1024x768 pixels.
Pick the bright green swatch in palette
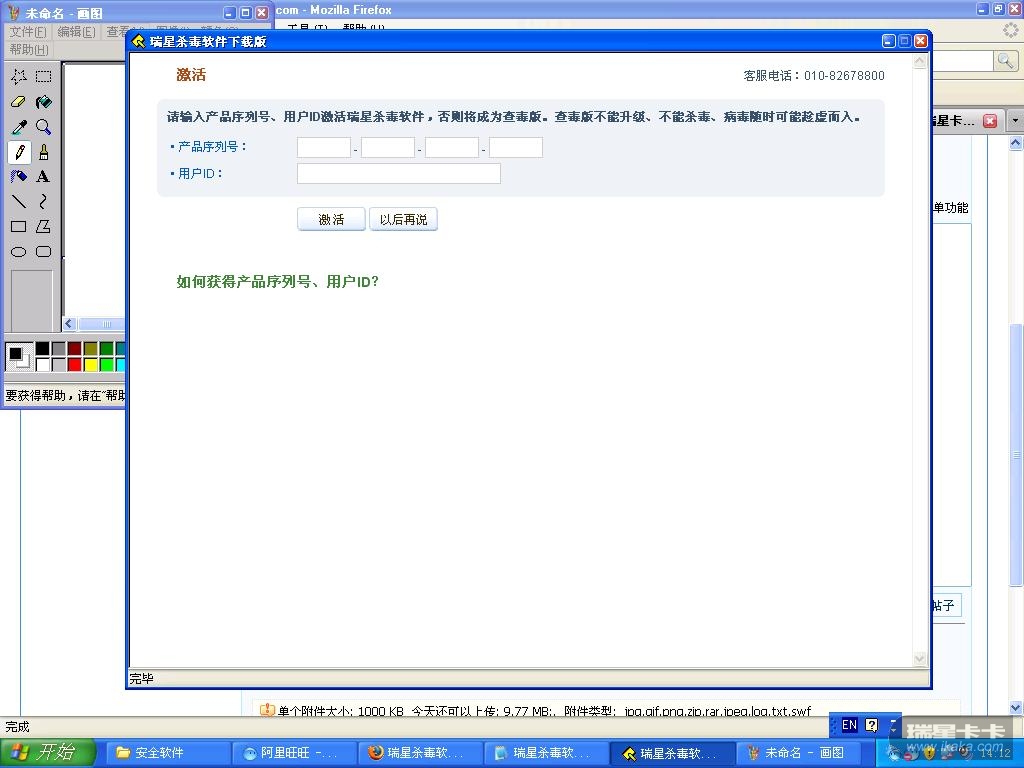click(106, 364)
